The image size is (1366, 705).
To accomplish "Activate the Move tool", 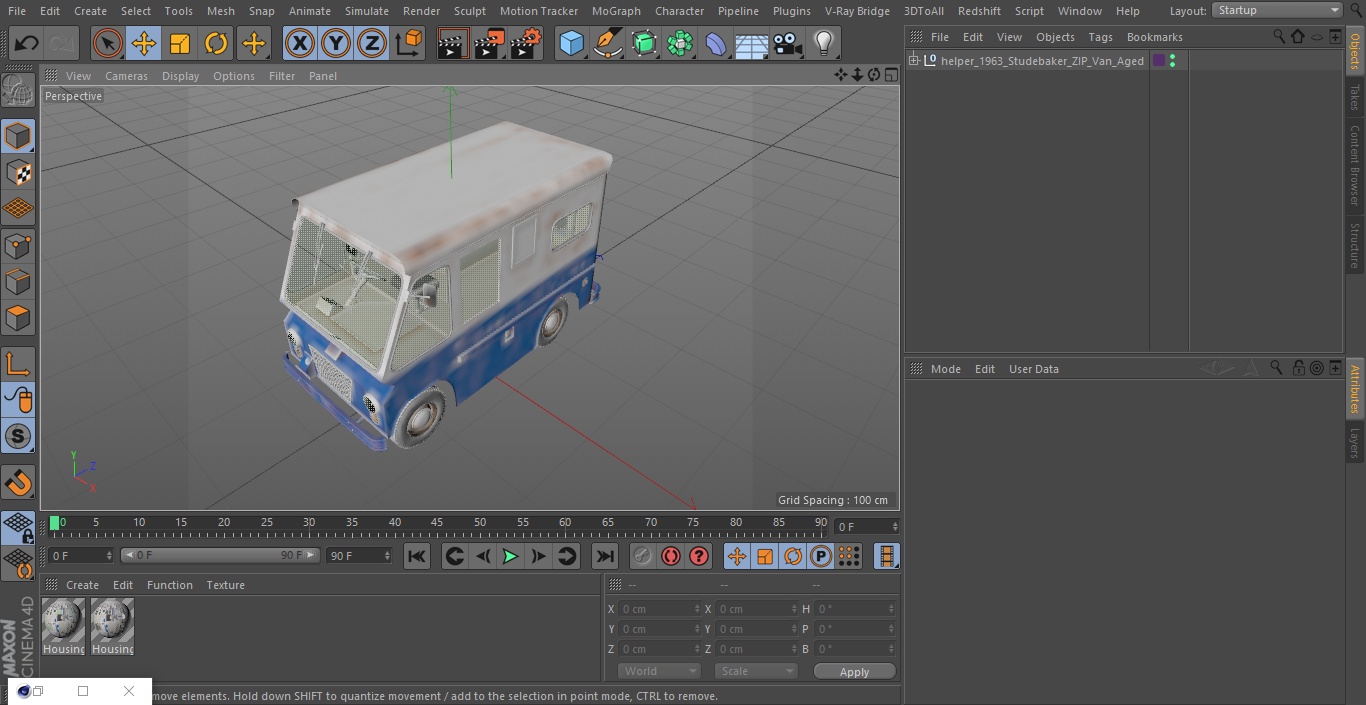I will pos(143,43).
